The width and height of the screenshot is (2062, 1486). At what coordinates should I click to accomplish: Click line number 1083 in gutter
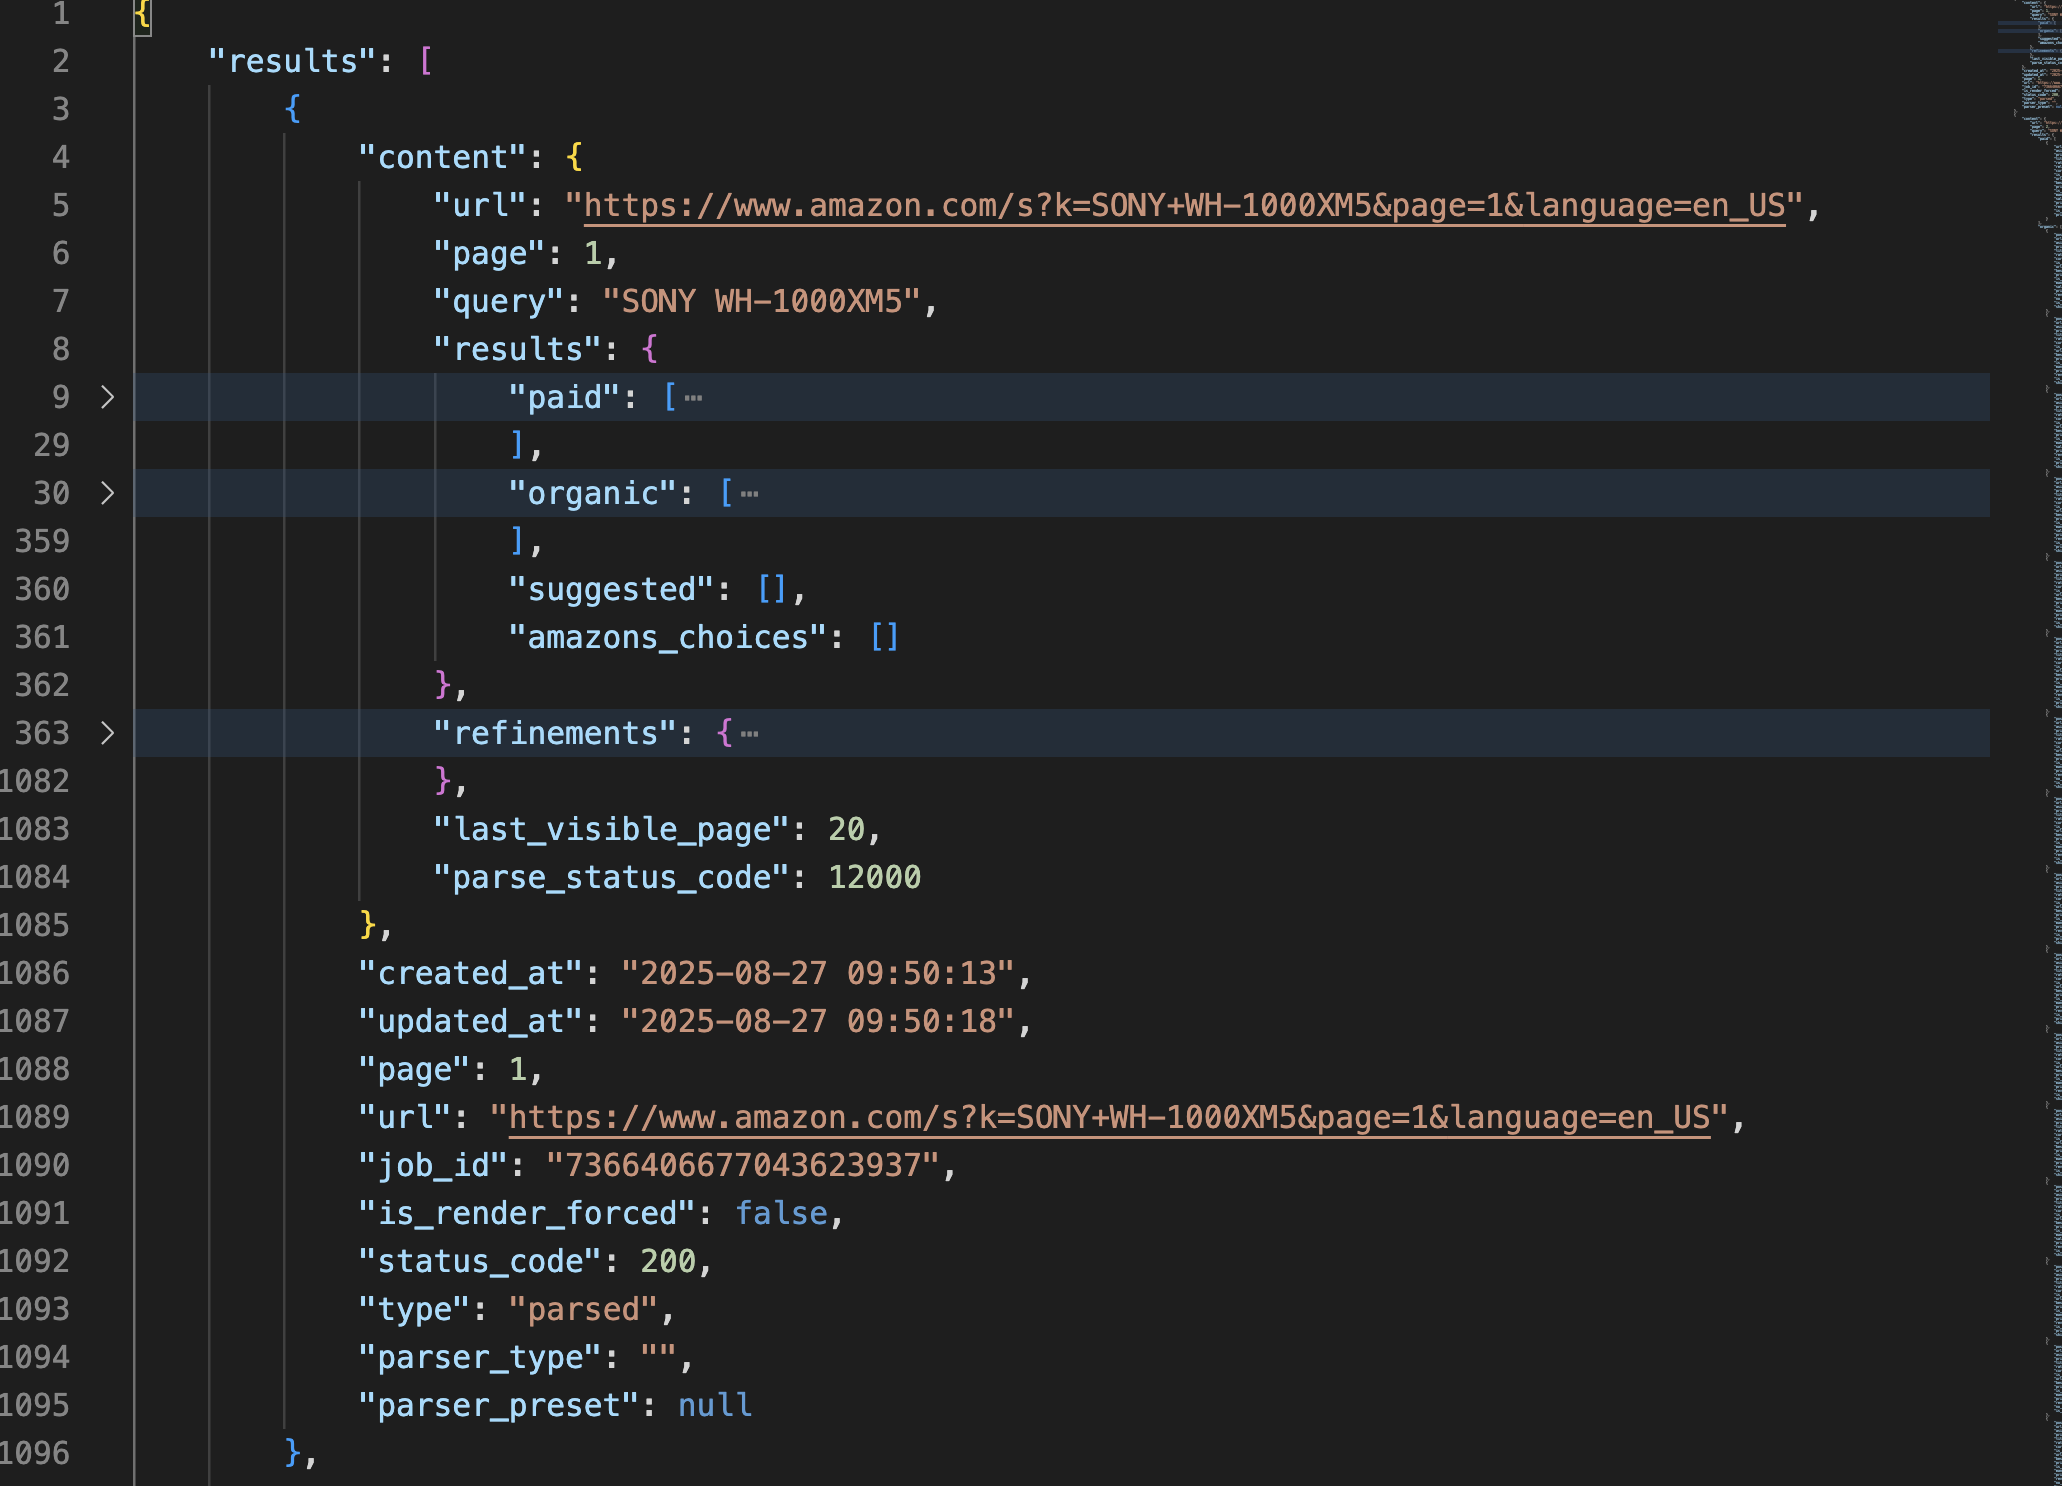[35, 829]
